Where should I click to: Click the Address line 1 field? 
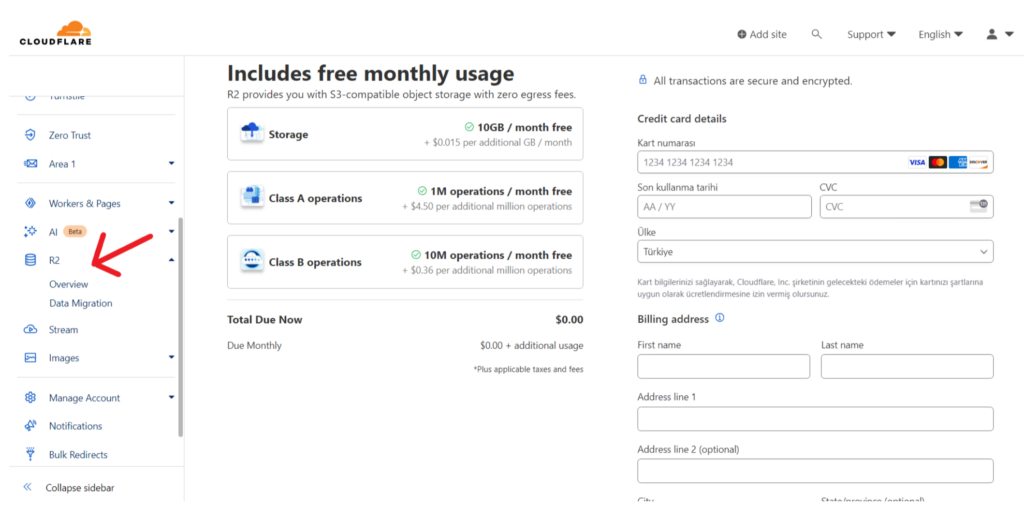[x=815, y=419]
